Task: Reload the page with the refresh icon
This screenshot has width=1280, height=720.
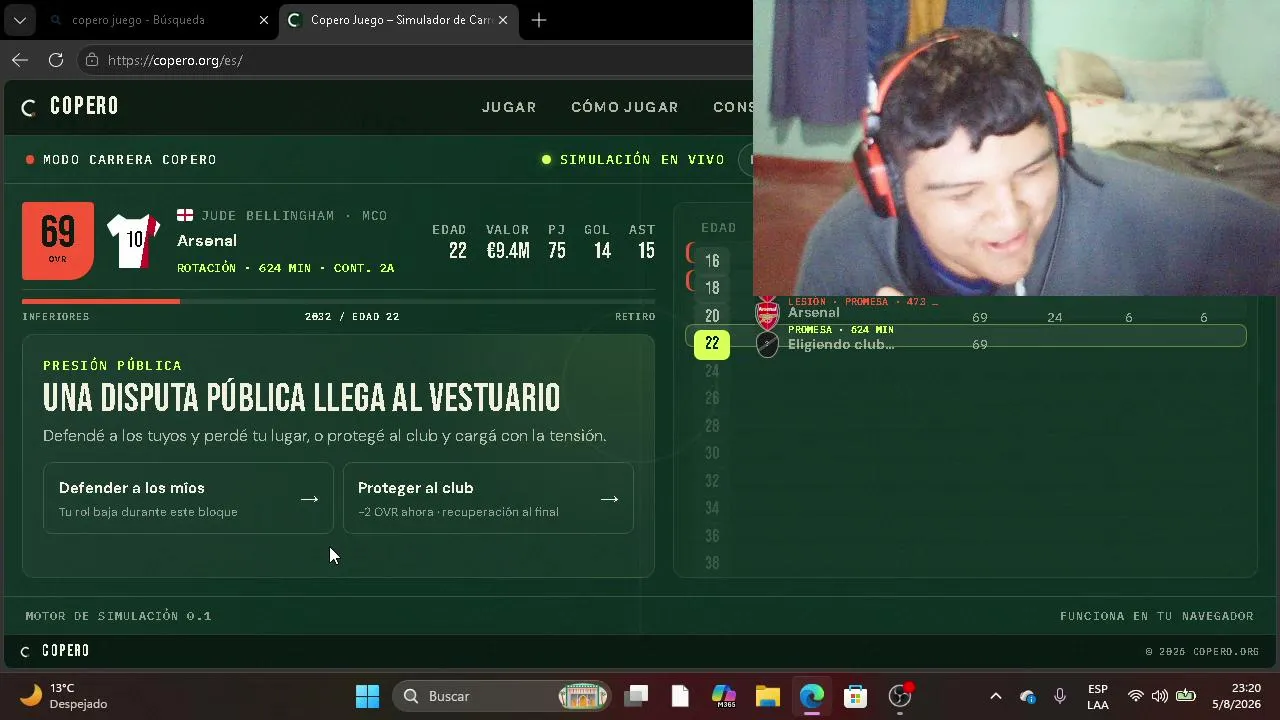Action: pos(56,60)
